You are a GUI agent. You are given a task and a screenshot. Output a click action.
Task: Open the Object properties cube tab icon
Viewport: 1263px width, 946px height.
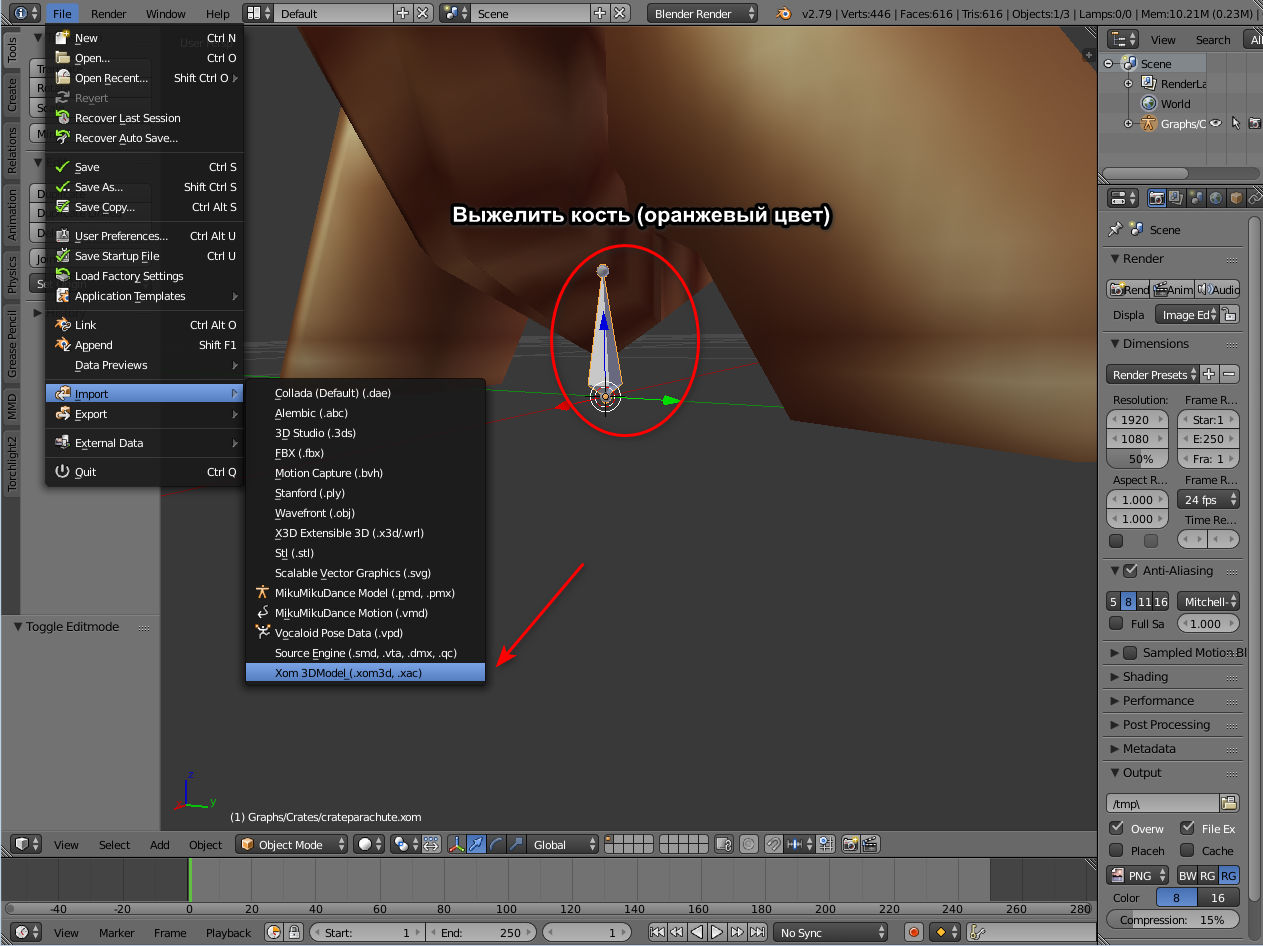1235,198
